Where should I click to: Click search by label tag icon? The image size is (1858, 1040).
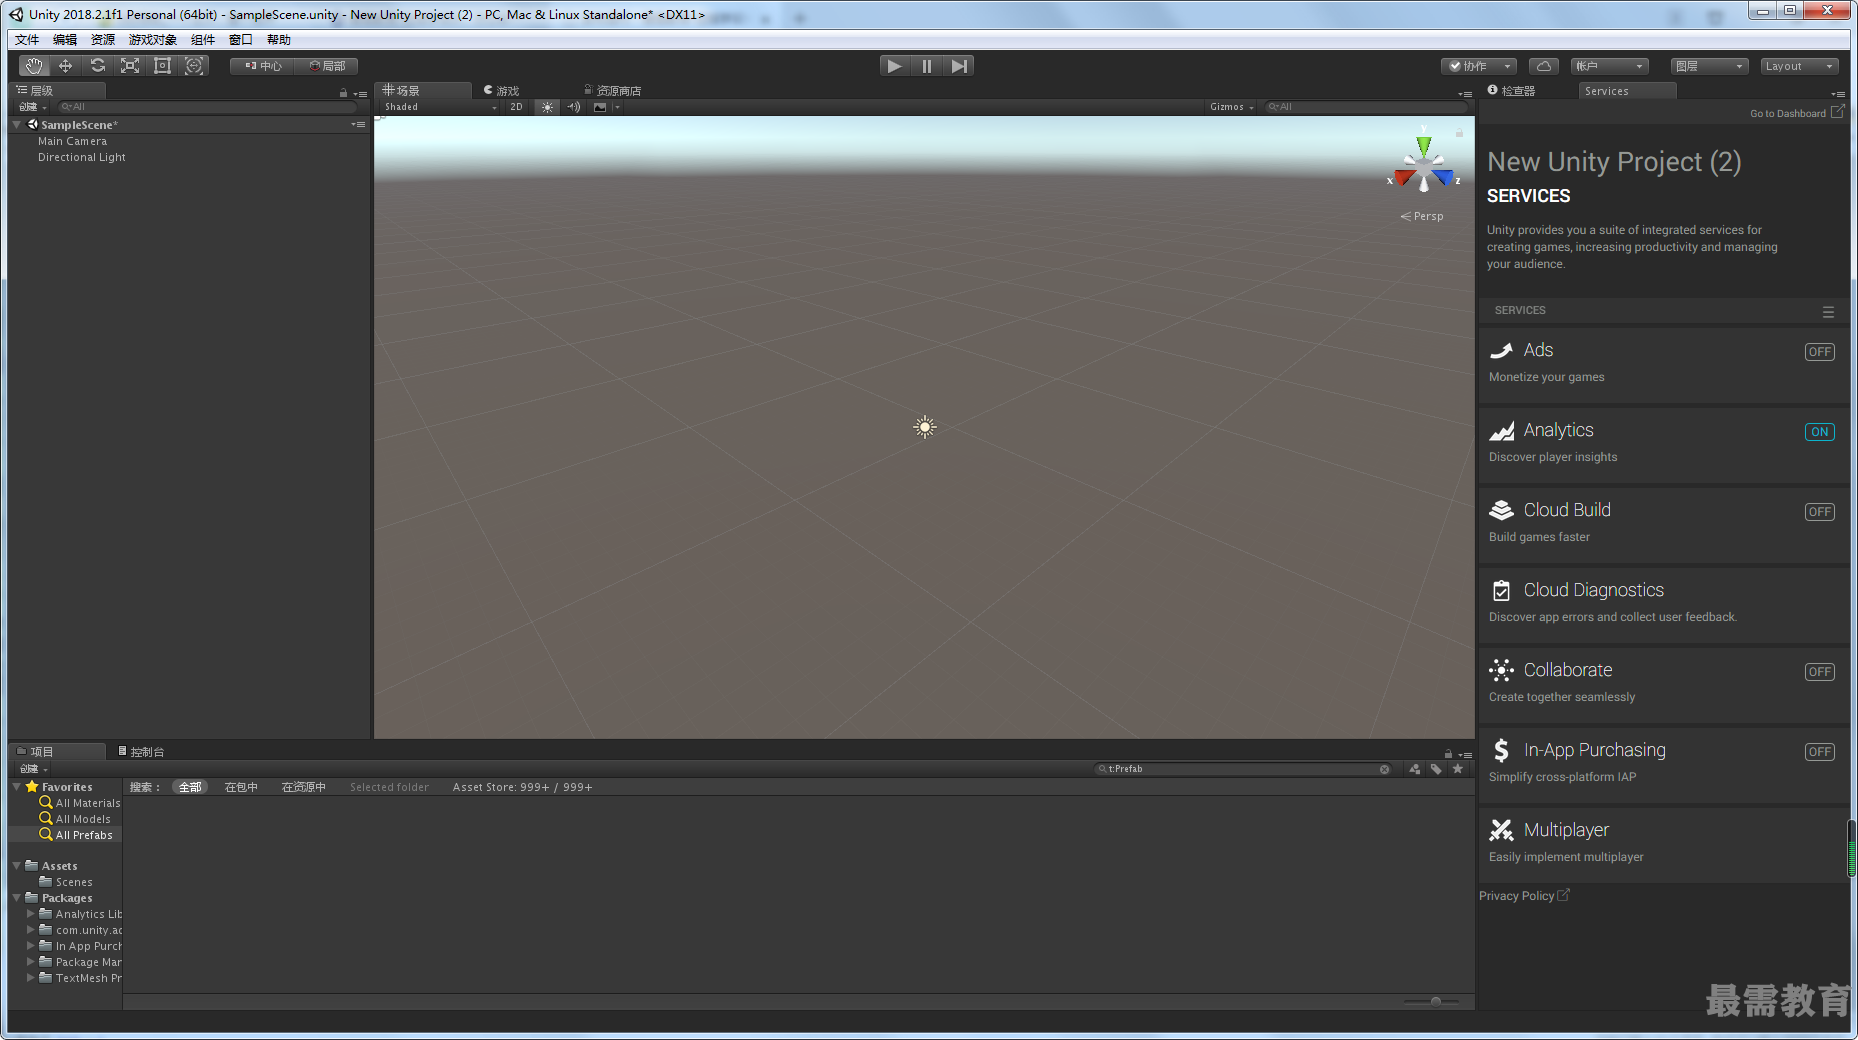point(1436,769)
